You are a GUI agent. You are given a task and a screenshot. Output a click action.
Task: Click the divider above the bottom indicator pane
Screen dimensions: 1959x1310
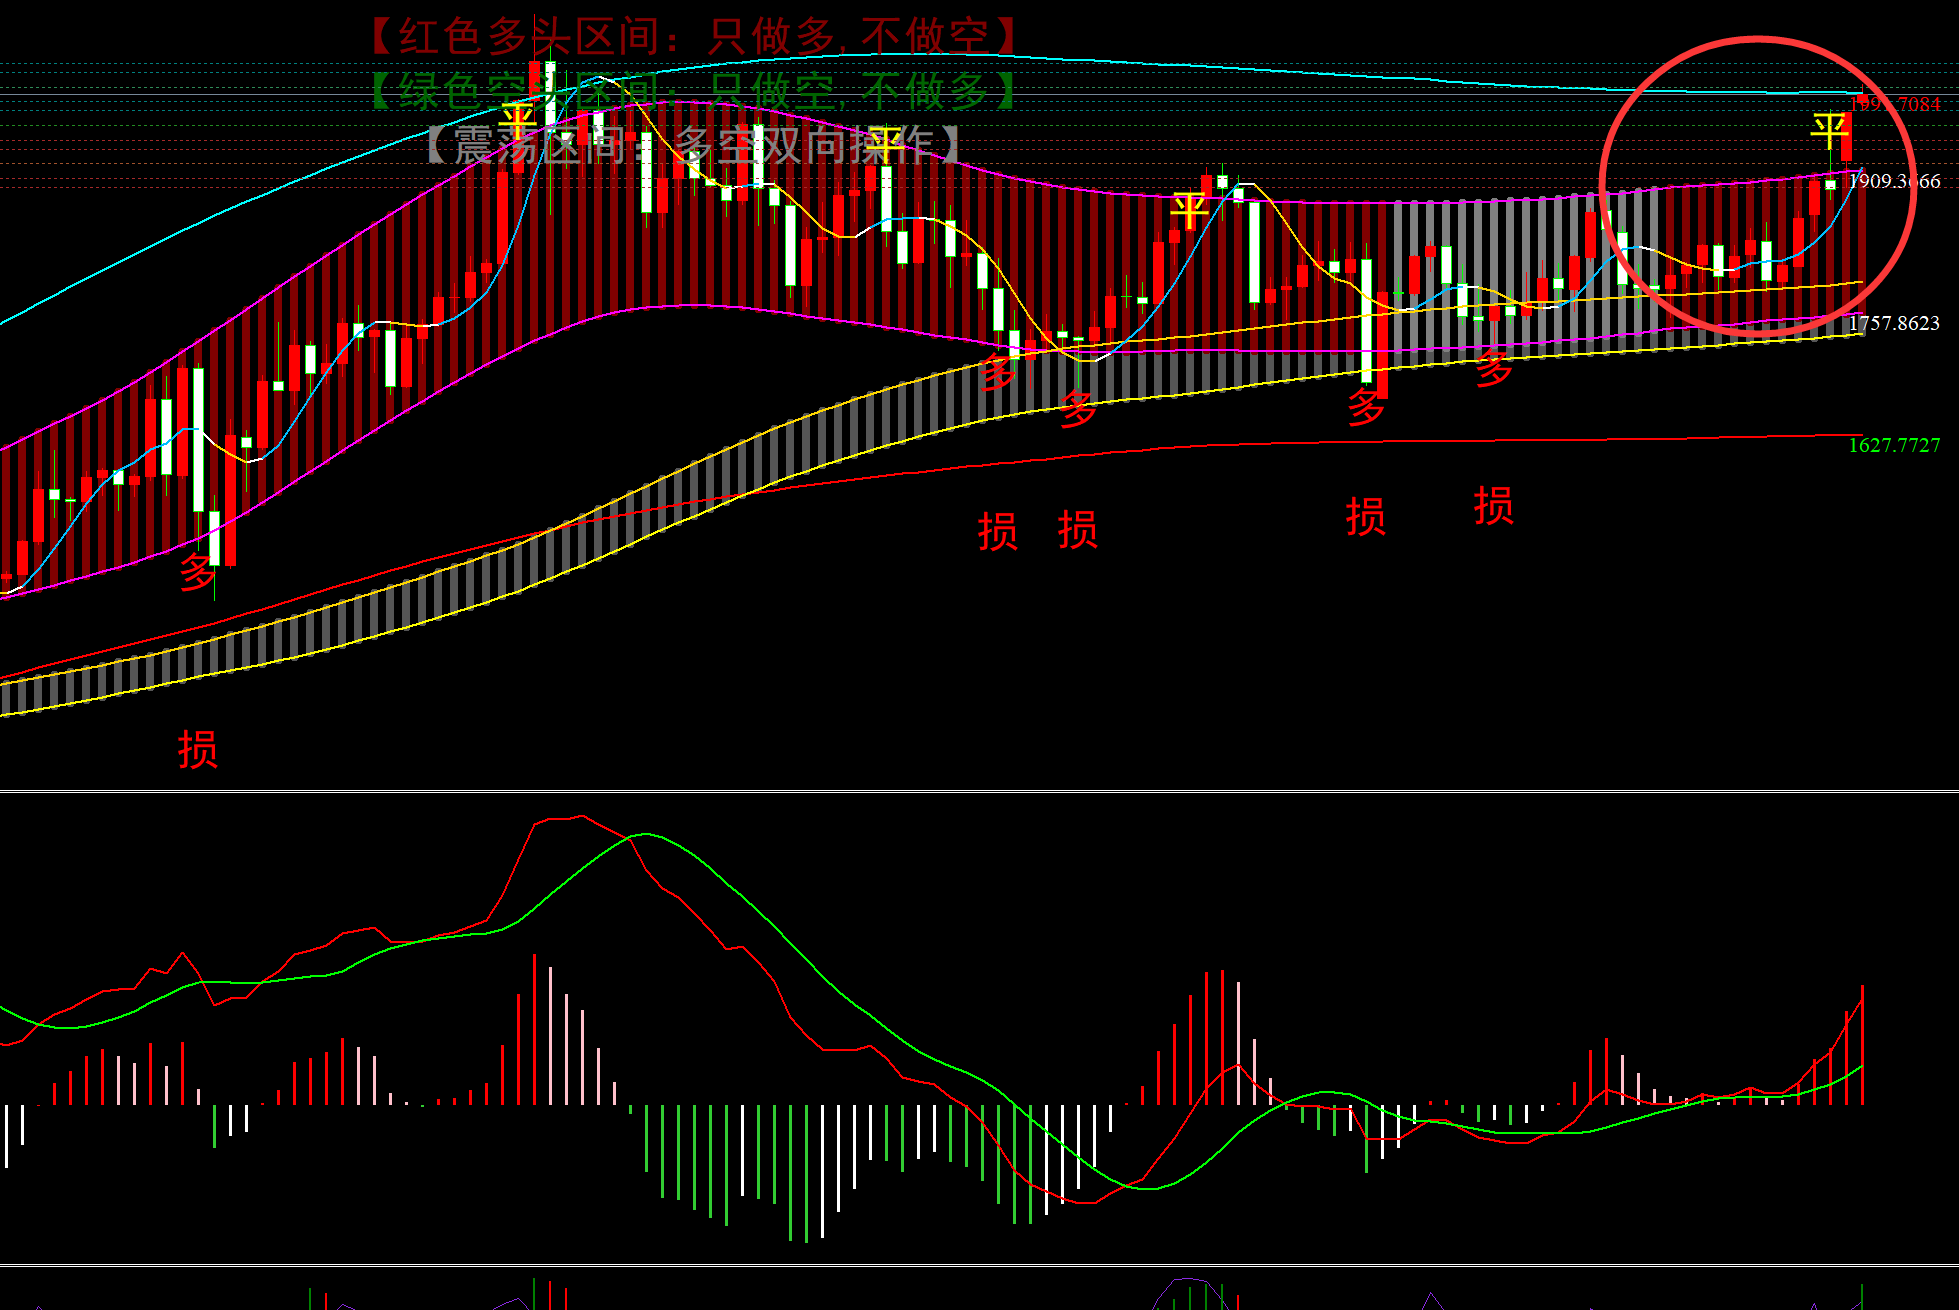(979, 1266)
